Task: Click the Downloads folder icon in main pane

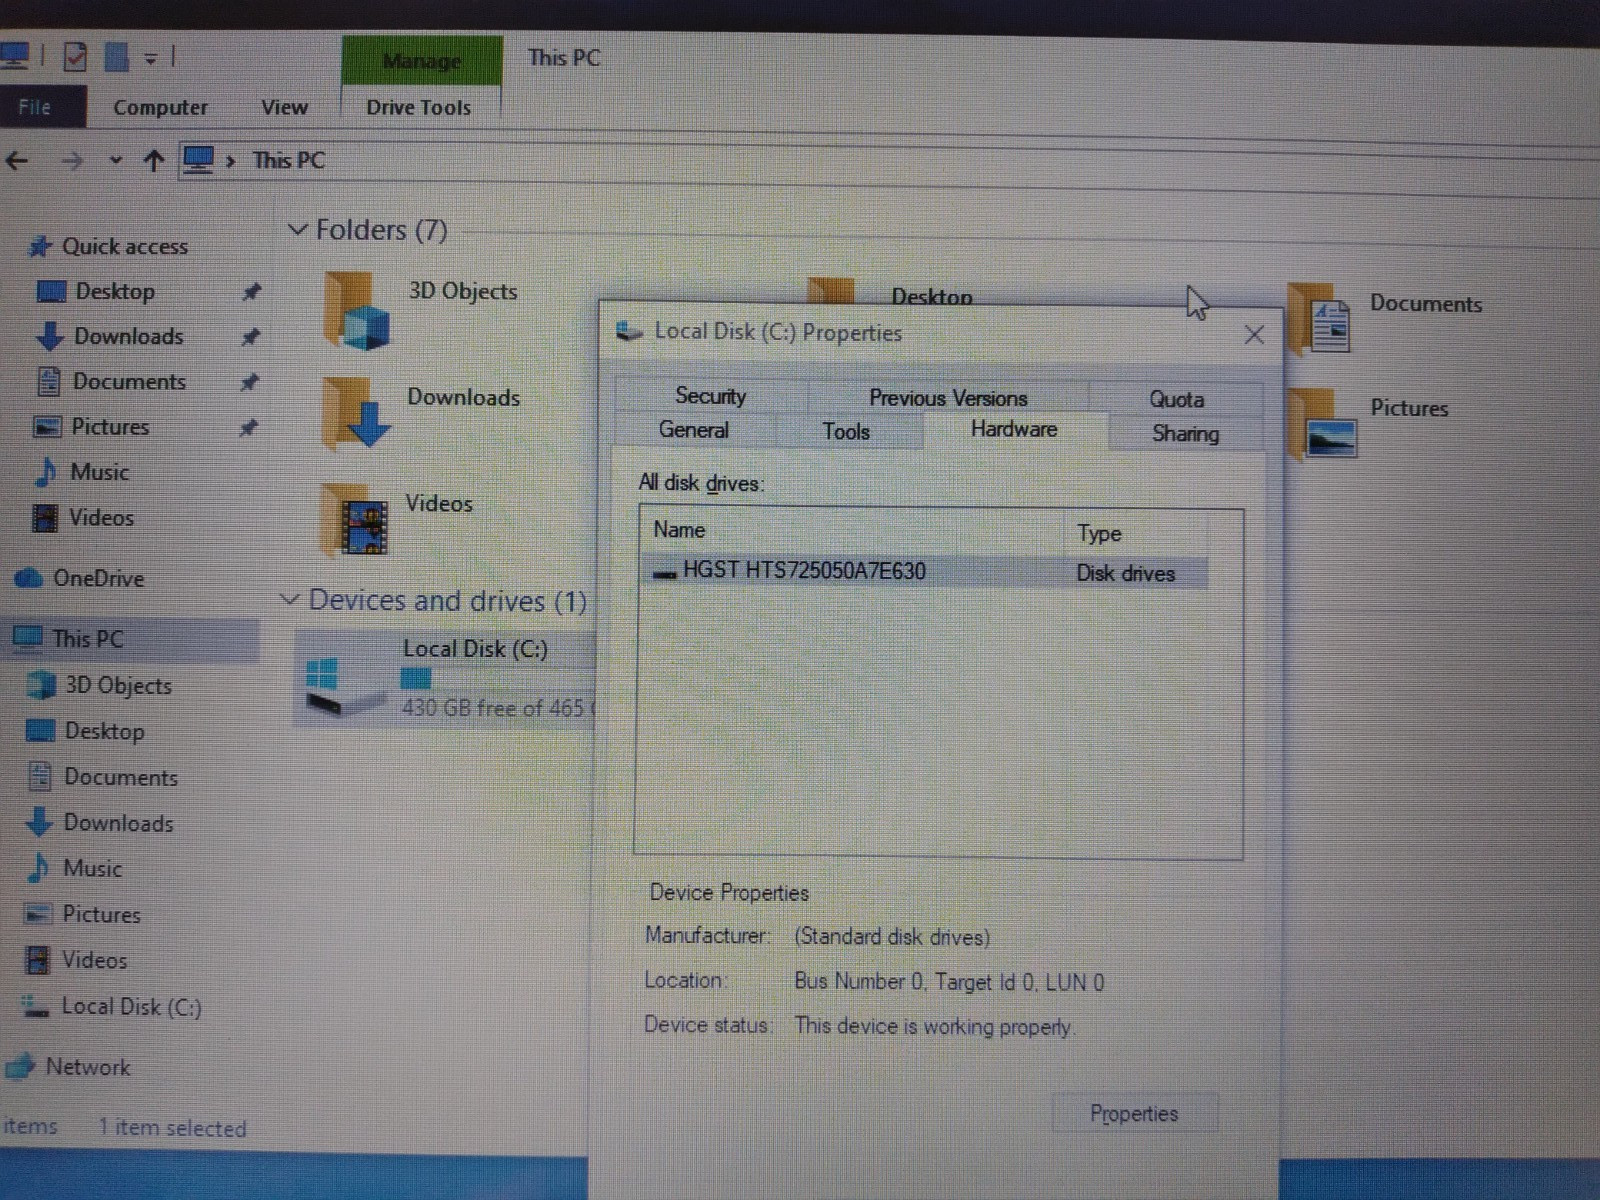Action: pos(356,412)
